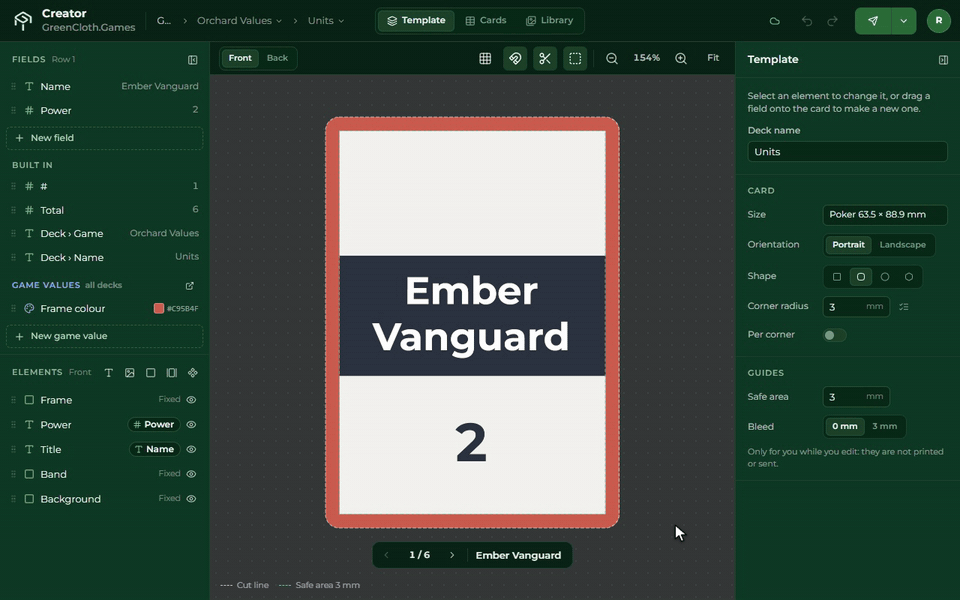The height and width of the screenshot is (600, 960).
Task: Click the Name field binding chip
Action: [154, 449]
